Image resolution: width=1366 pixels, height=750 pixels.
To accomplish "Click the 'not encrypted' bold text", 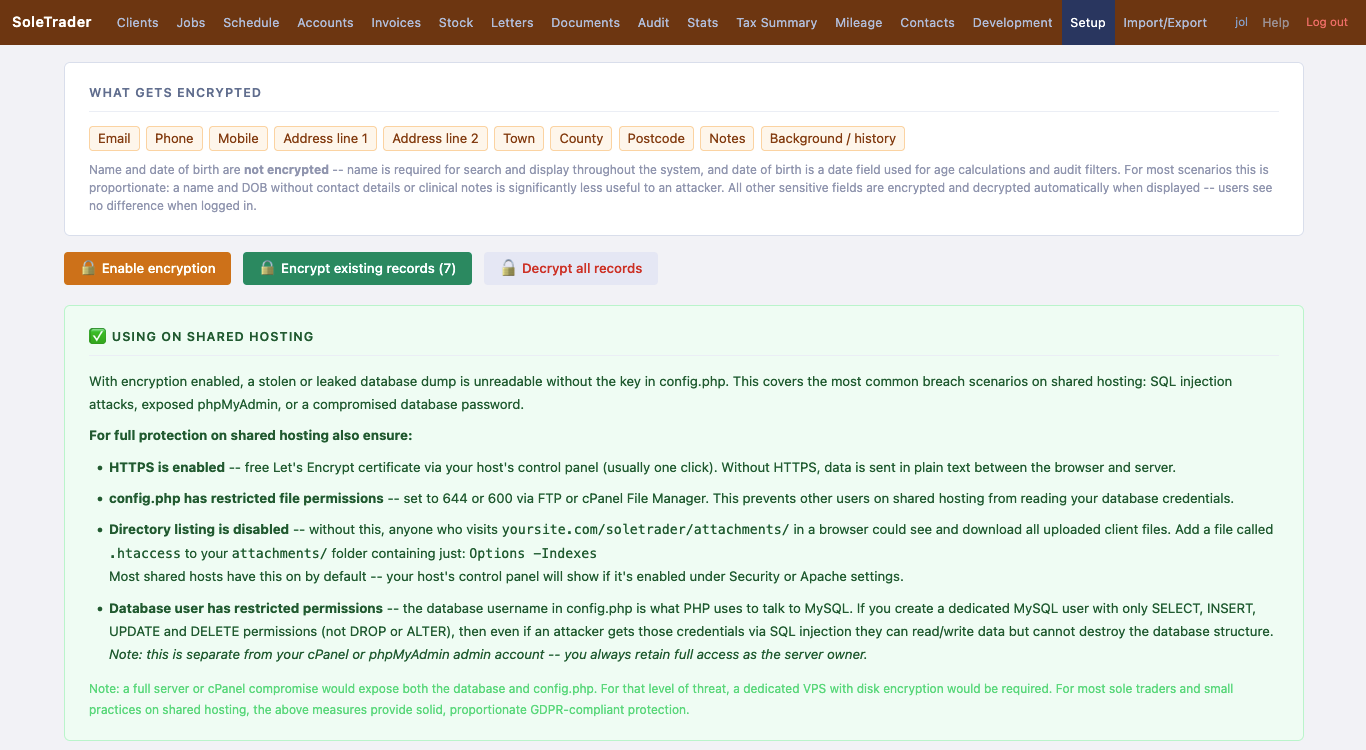I will [x=286, y=170].
